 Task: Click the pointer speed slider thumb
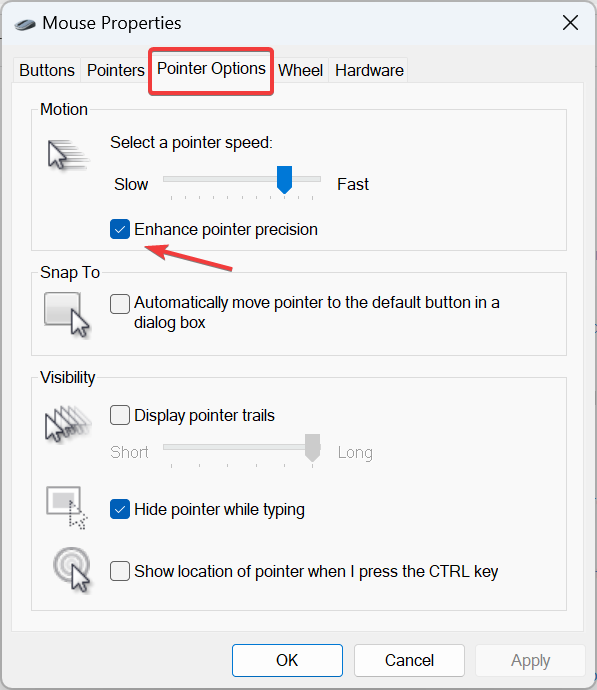pyautogui.click(x=285, y=180)
